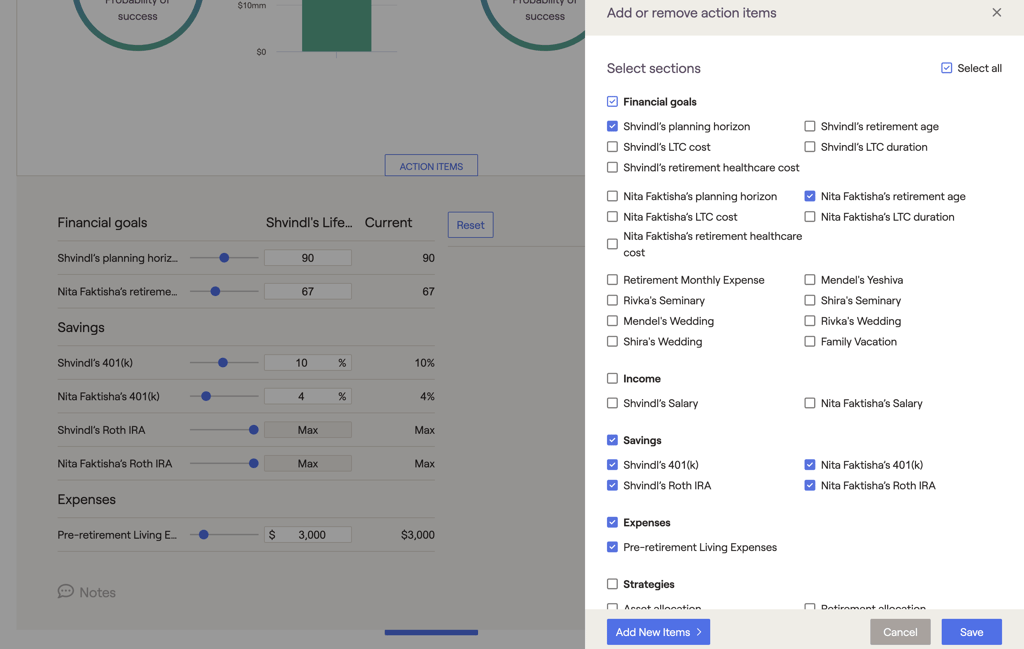The height and width of the screenshot is (649, 1024).
Task: Click the Notes speech bubble icon
Action: click(66, 591)
